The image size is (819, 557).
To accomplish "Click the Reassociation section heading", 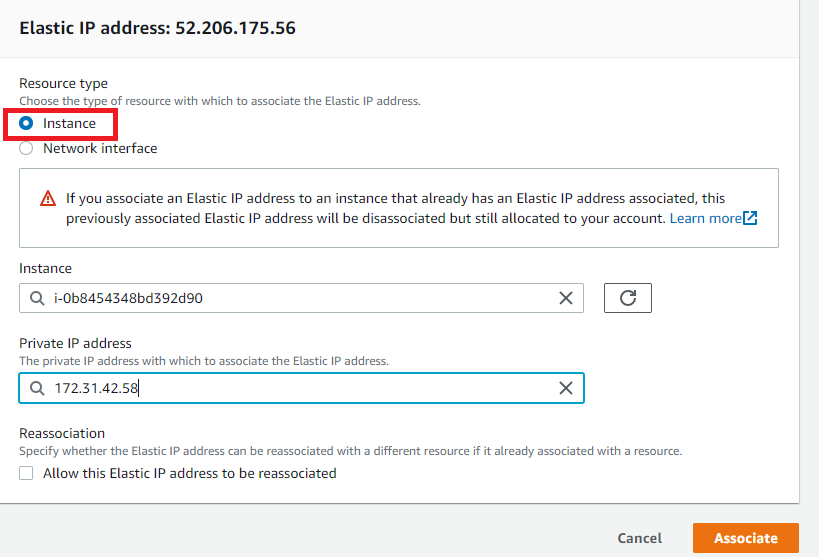I will click(x=62, y=433).
